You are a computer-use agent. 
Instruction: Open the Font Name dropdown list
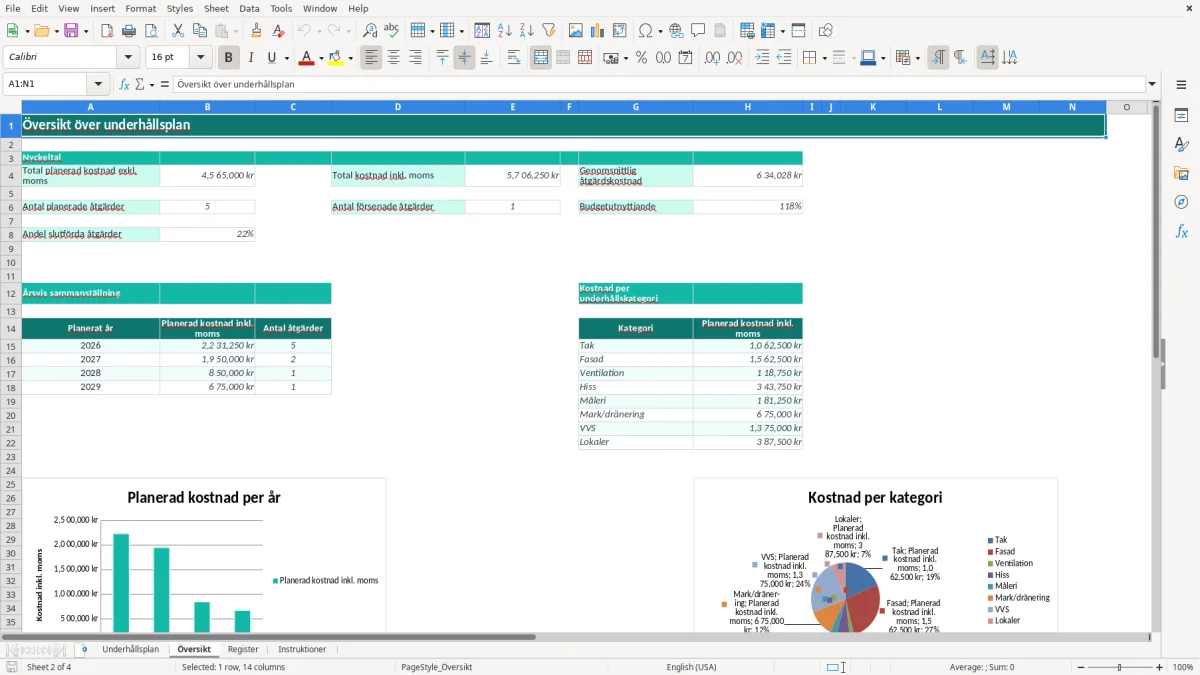click(x=127, y=58)
